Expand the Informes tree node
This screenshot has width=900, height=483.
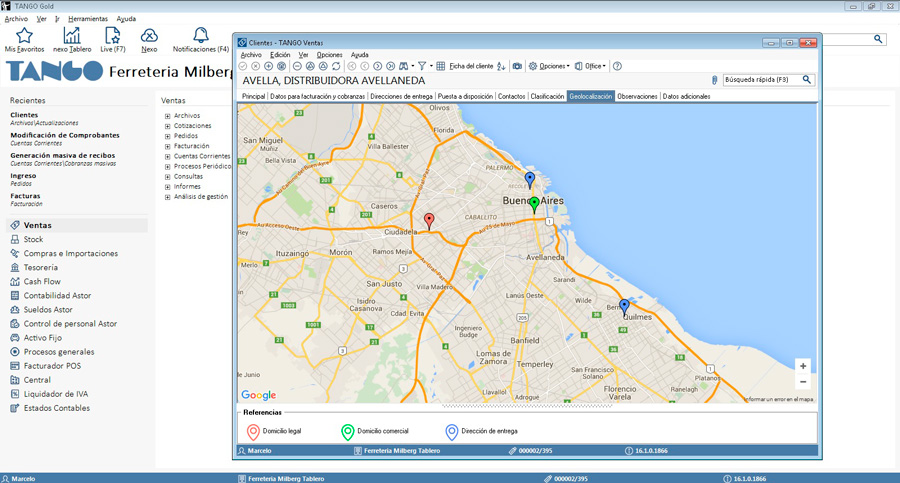click(168, 187)
